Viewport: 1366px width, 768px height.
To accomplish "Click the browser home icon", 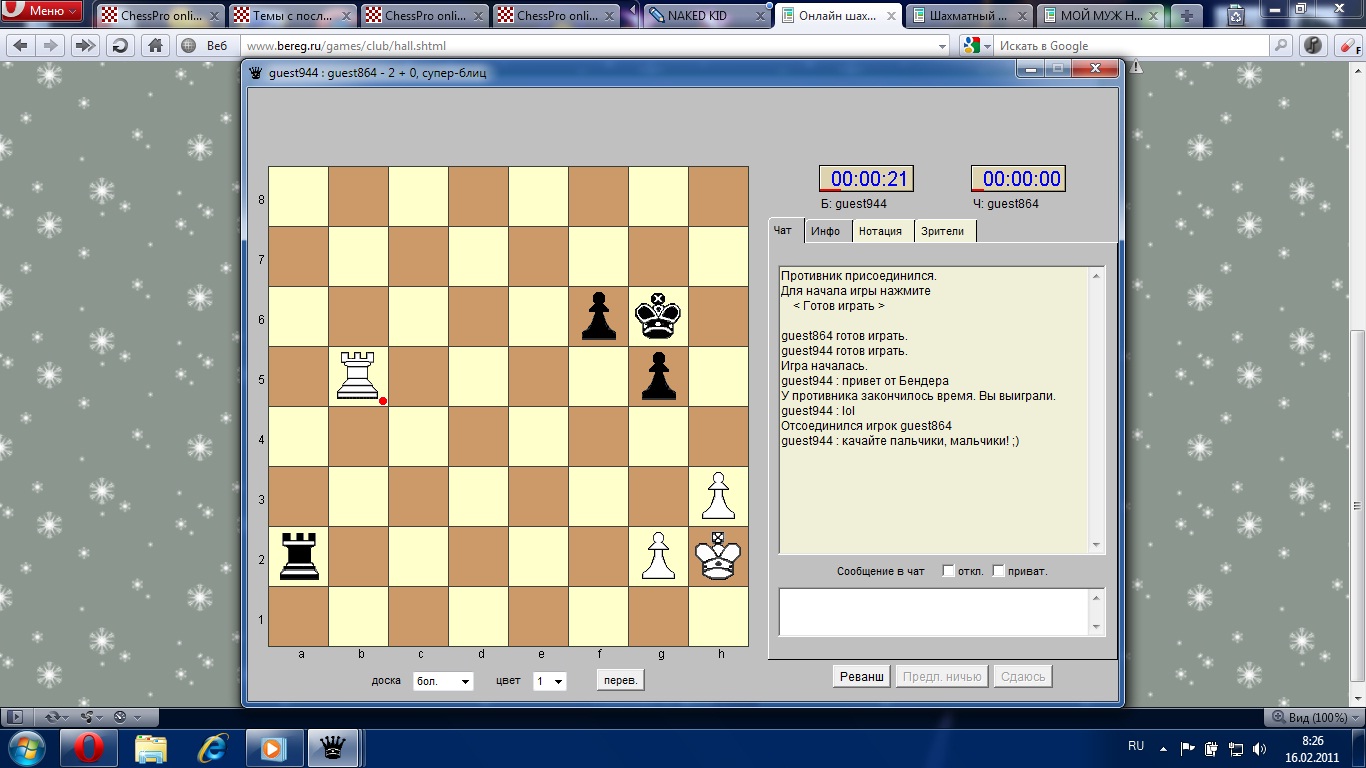I will coord(155,46).
